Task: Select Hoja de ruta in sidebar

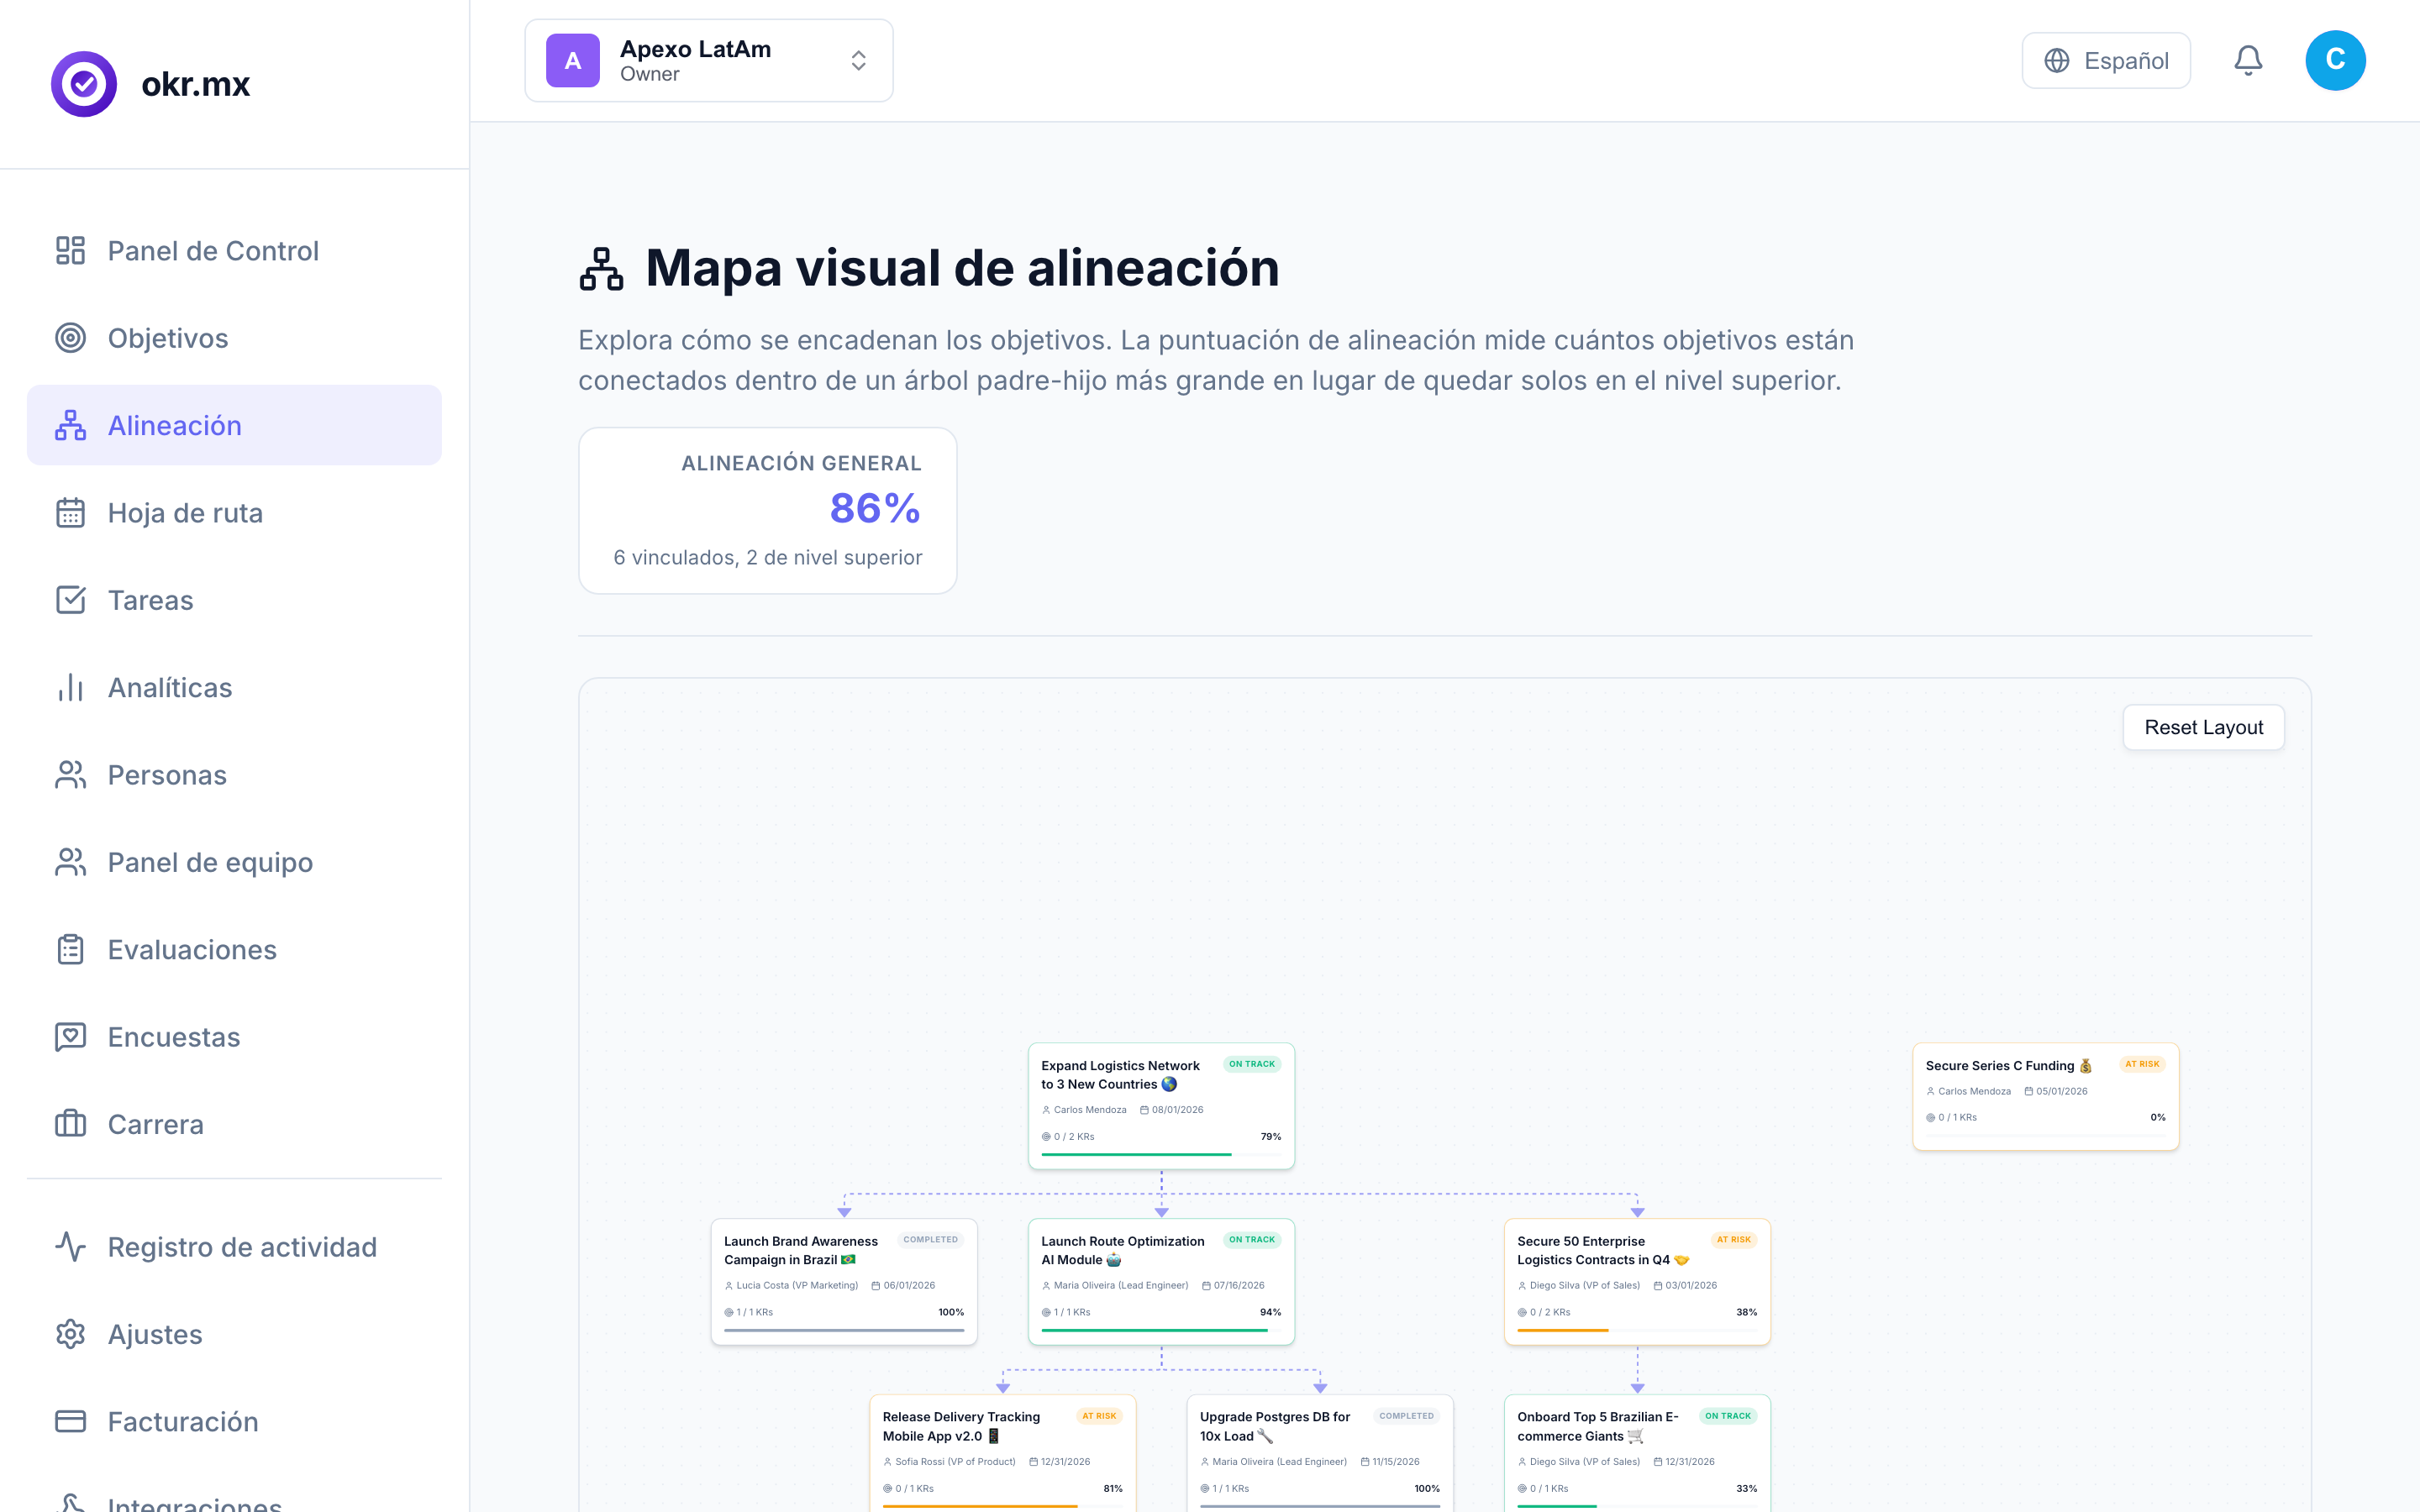Action: pos(234,513)
